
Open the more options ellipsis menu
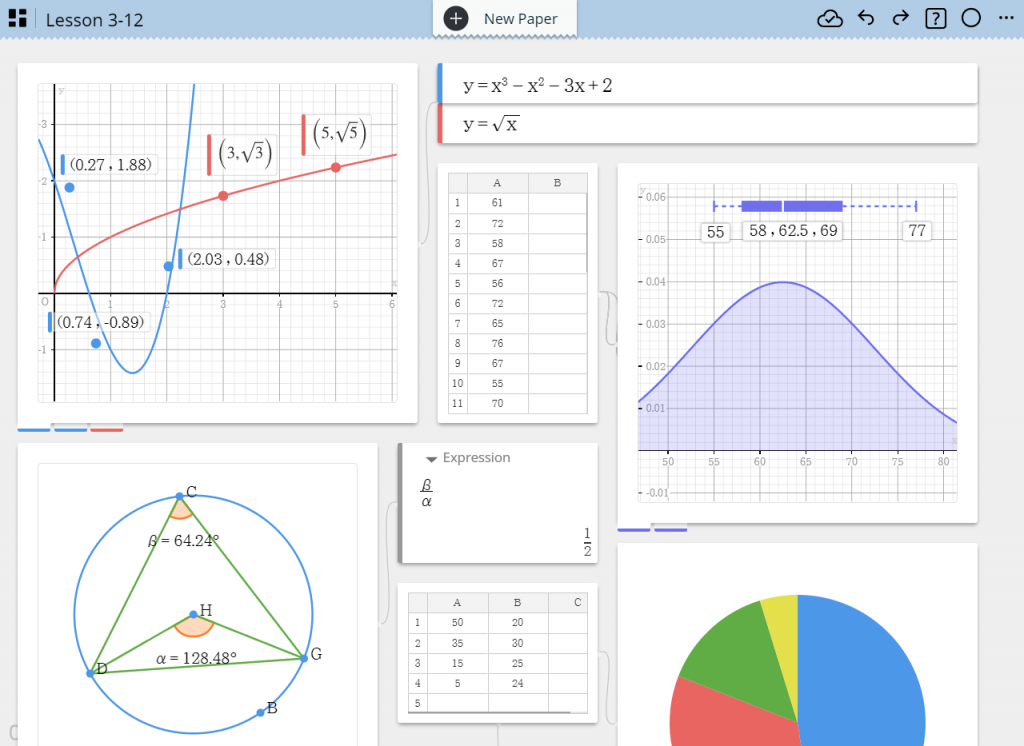1004,19
